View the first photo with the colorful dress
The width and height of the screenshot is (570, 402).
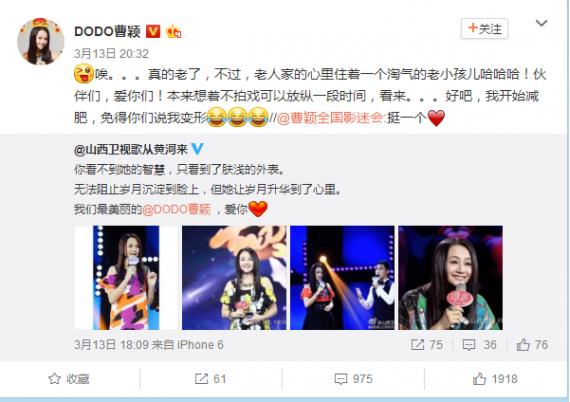coord(126,278)
